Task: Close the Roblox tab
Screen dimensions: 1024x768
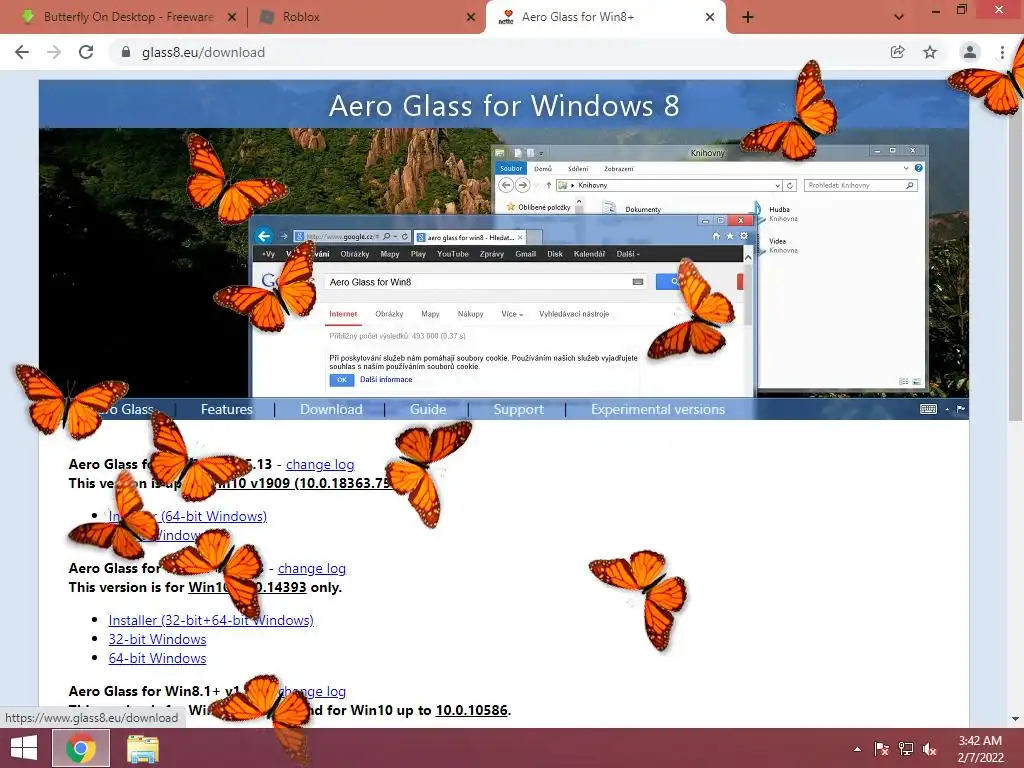Action: click(x=471, y=17)
